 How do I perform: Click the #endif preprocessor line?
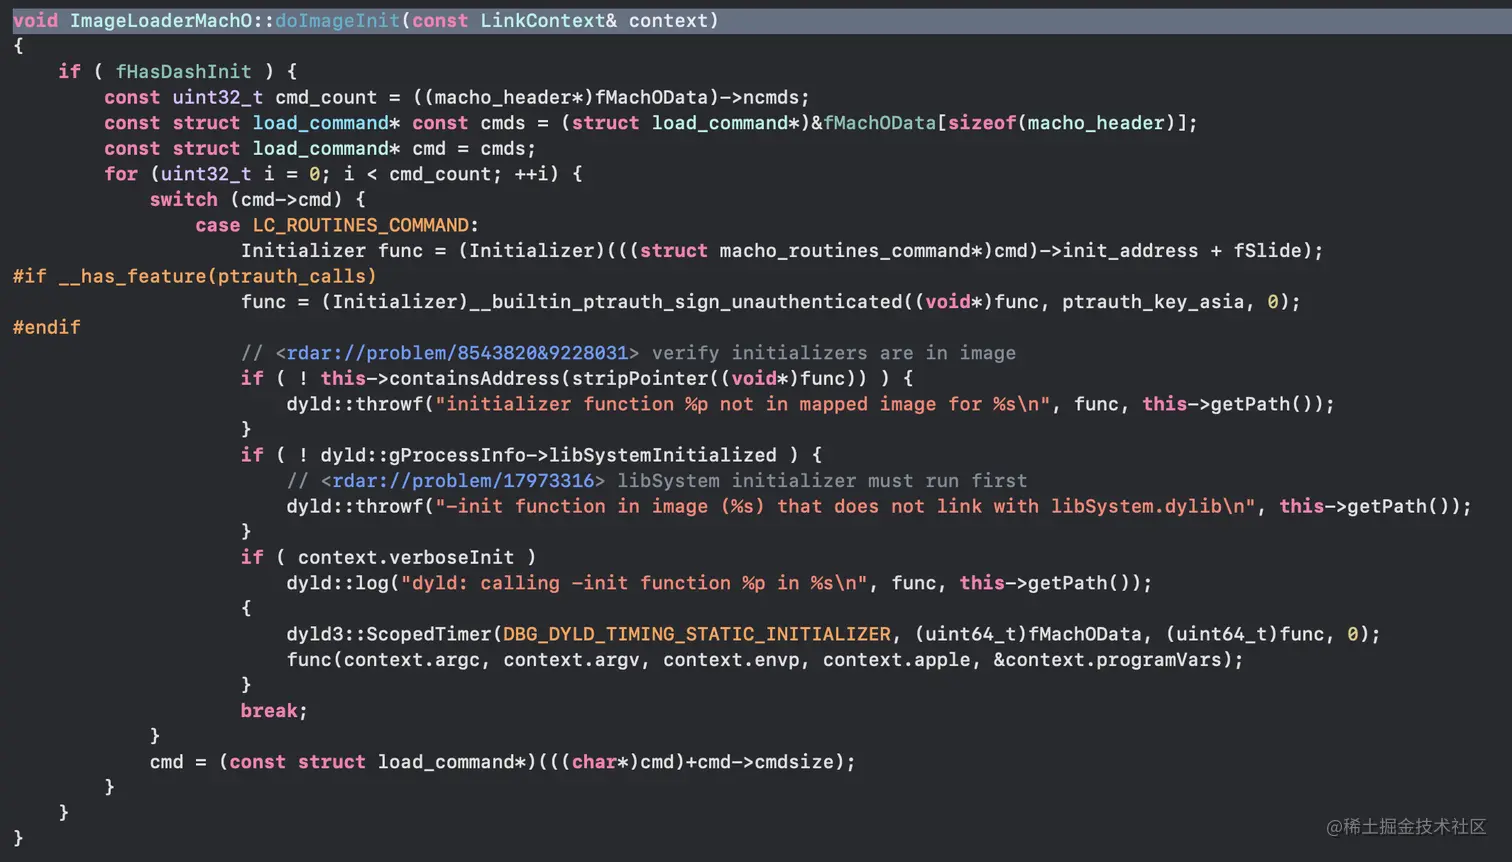click(47, 327)
